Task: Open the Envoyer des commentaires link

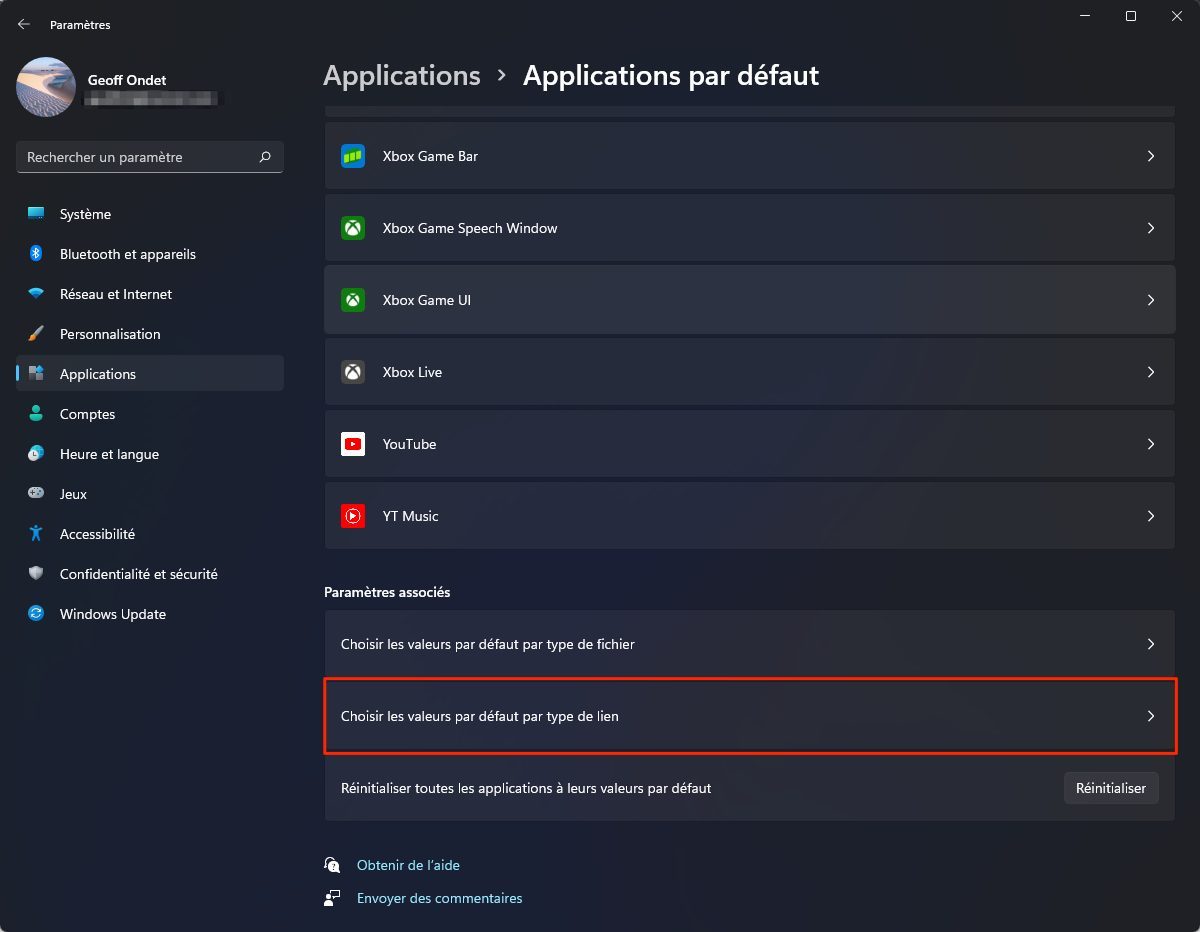Action: (440, 898)
